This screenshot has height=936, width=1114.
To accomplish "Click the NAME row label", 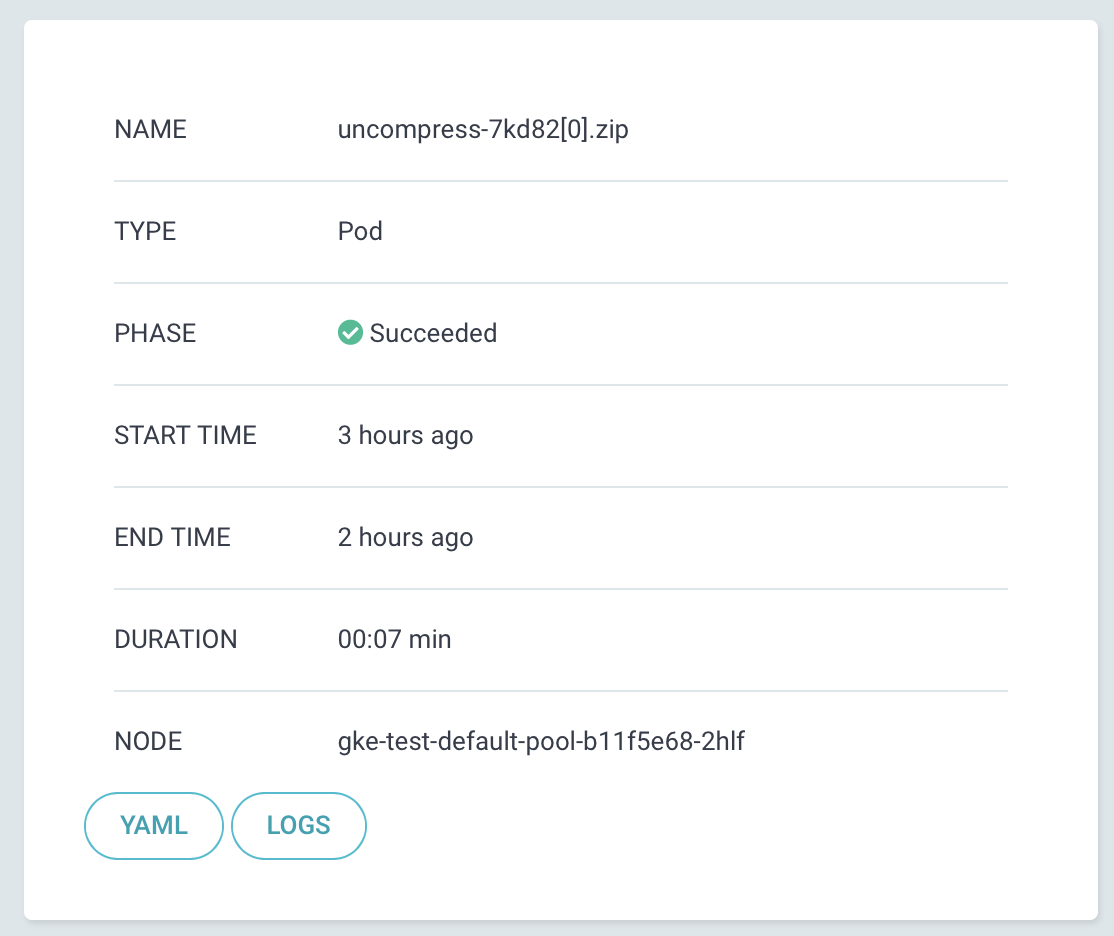I will pyautogui.click(x=150, y=129).
